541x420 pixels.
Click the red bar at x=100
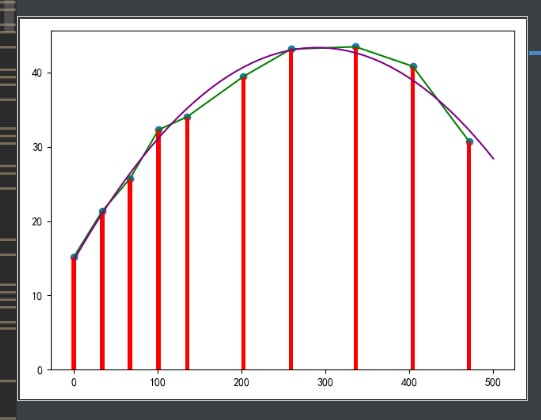[158, 250]
